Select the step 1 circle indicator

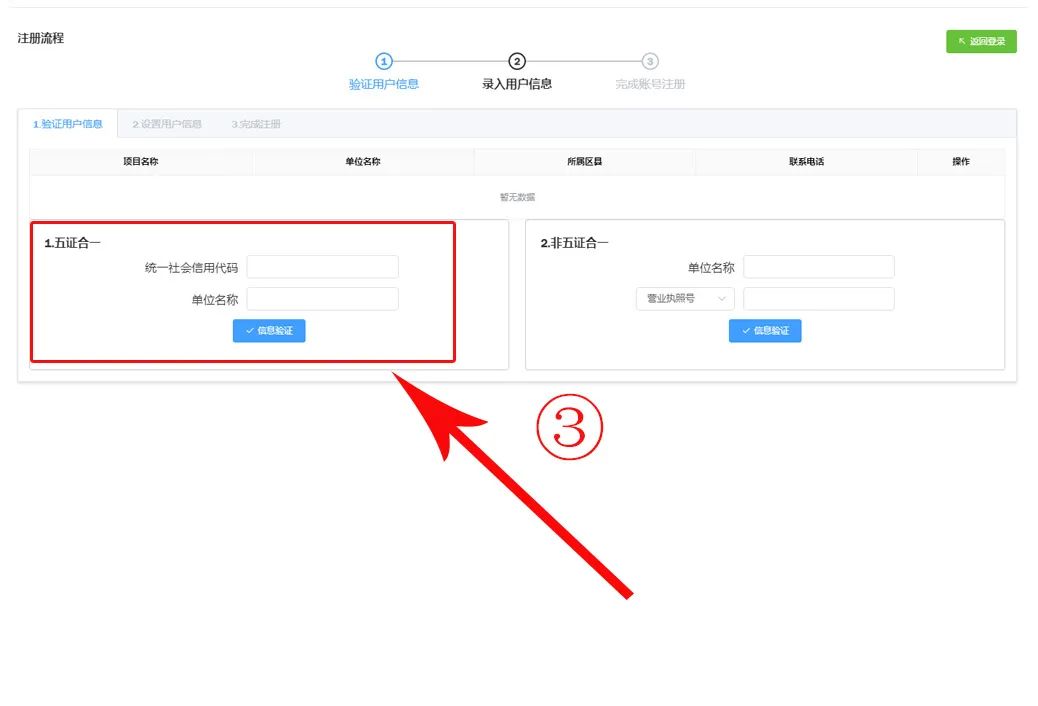click(x=384, y=62)
